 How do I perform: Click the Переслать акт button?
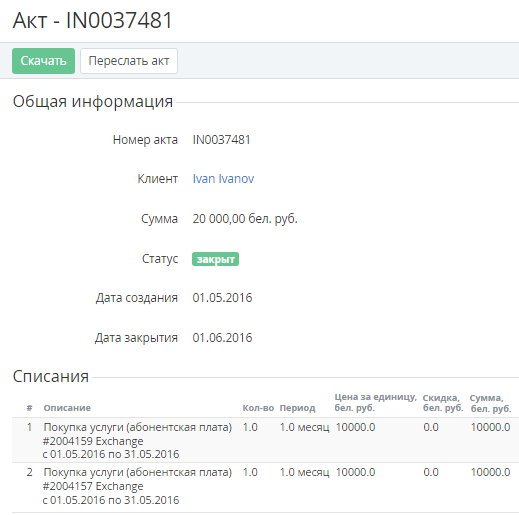click(129, 61)
